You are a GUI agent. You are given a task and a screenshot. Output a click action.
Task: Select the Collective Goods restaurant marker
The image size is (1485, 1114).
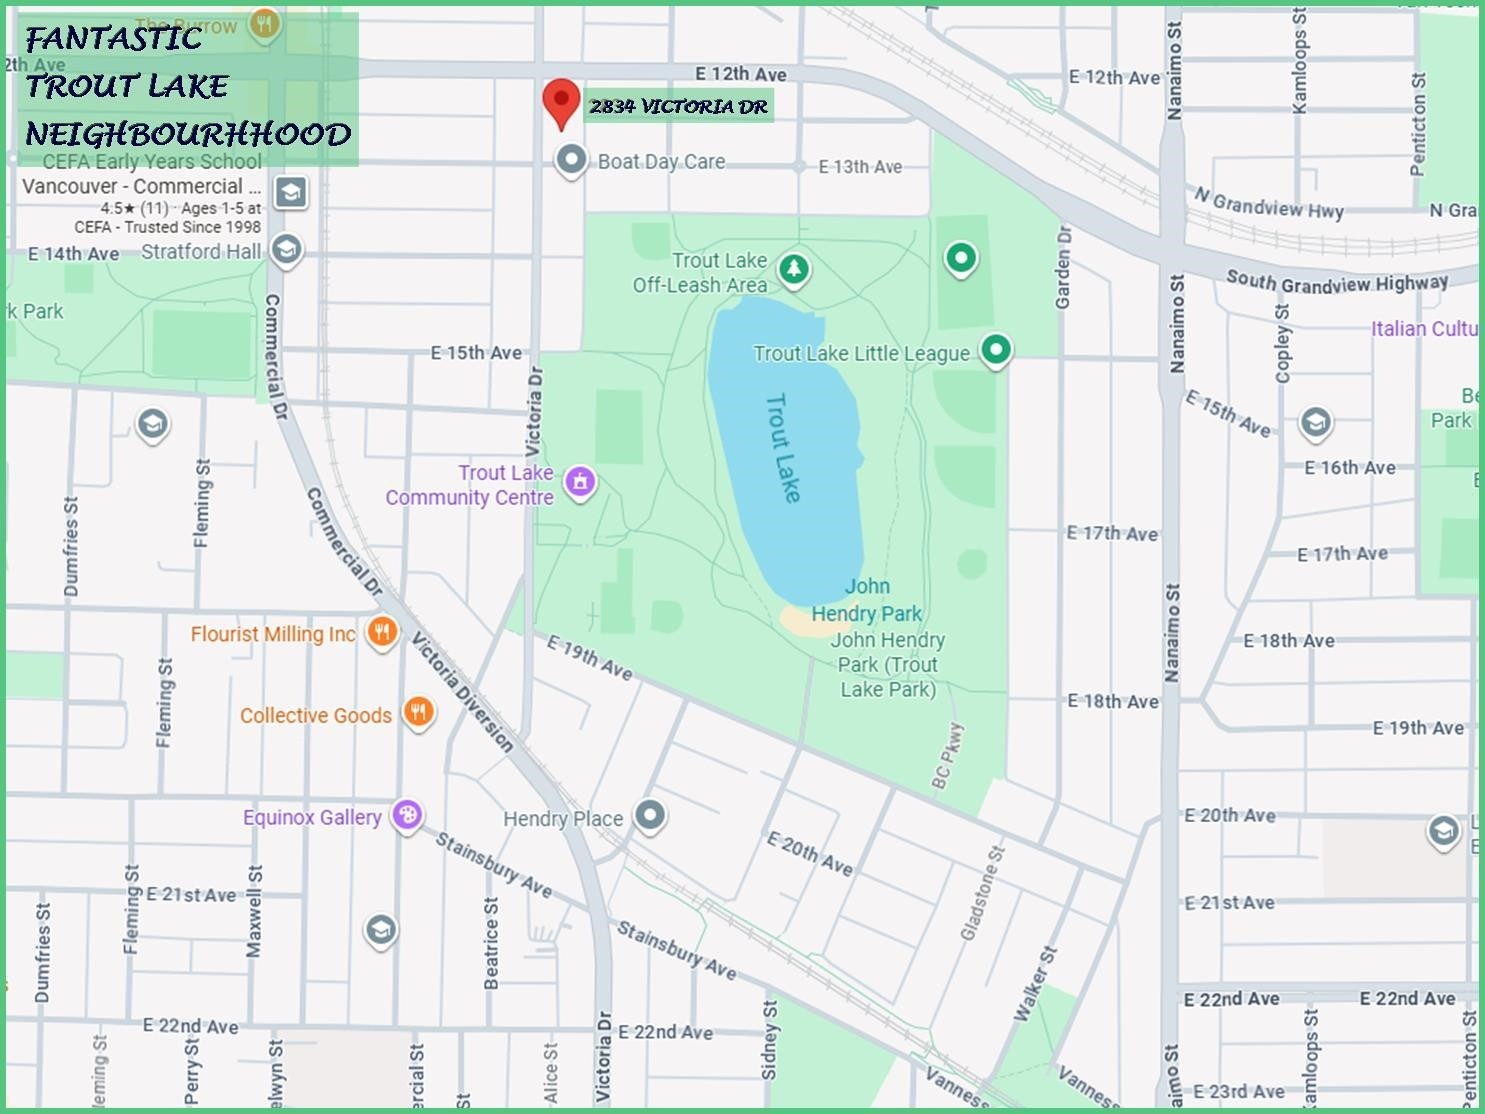click(418, 713)
